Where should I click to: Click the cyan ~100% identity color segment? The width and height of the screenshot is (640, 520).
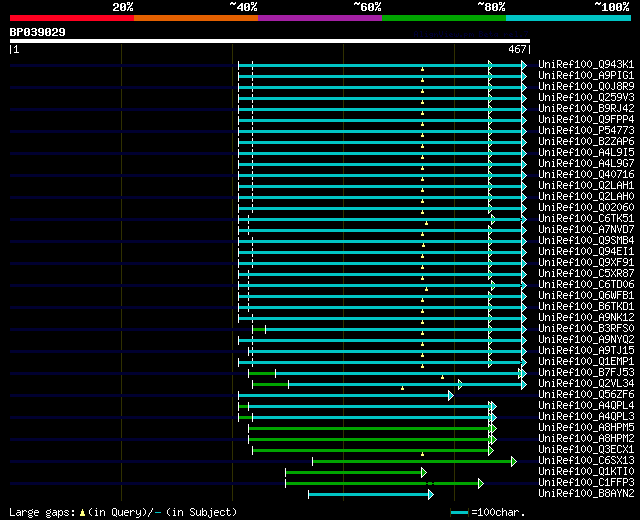[x=569, y=18]
